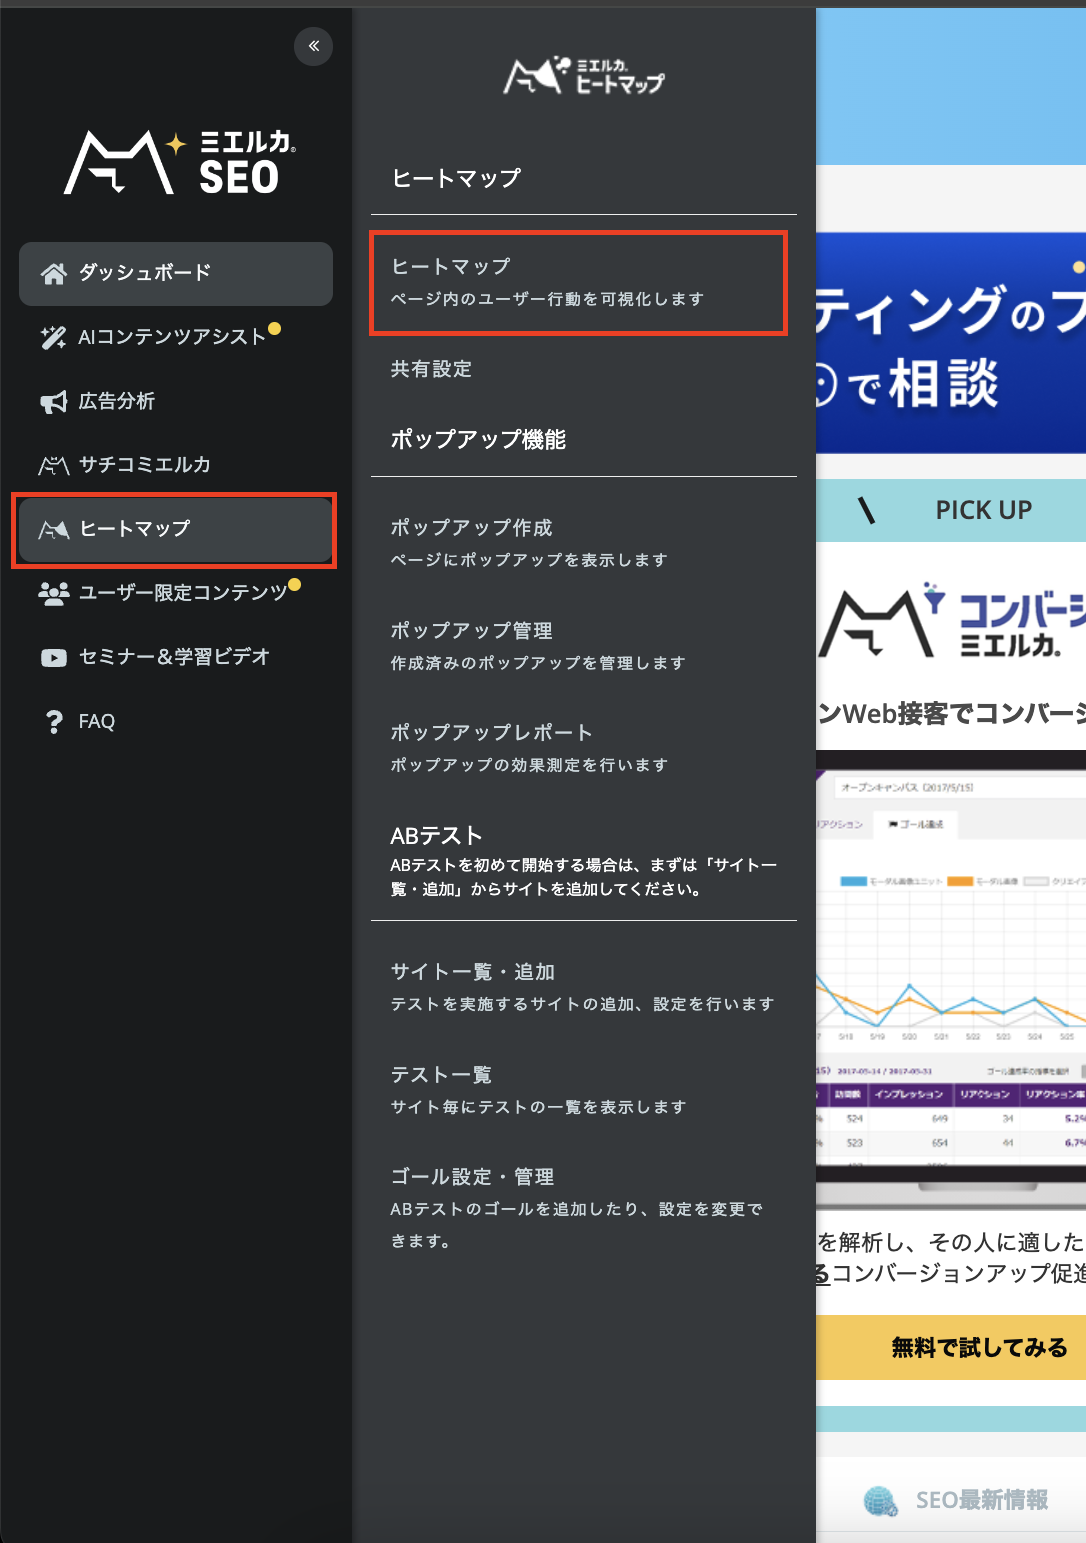Open ポップアップ作成 menu entry

[528, 542]
